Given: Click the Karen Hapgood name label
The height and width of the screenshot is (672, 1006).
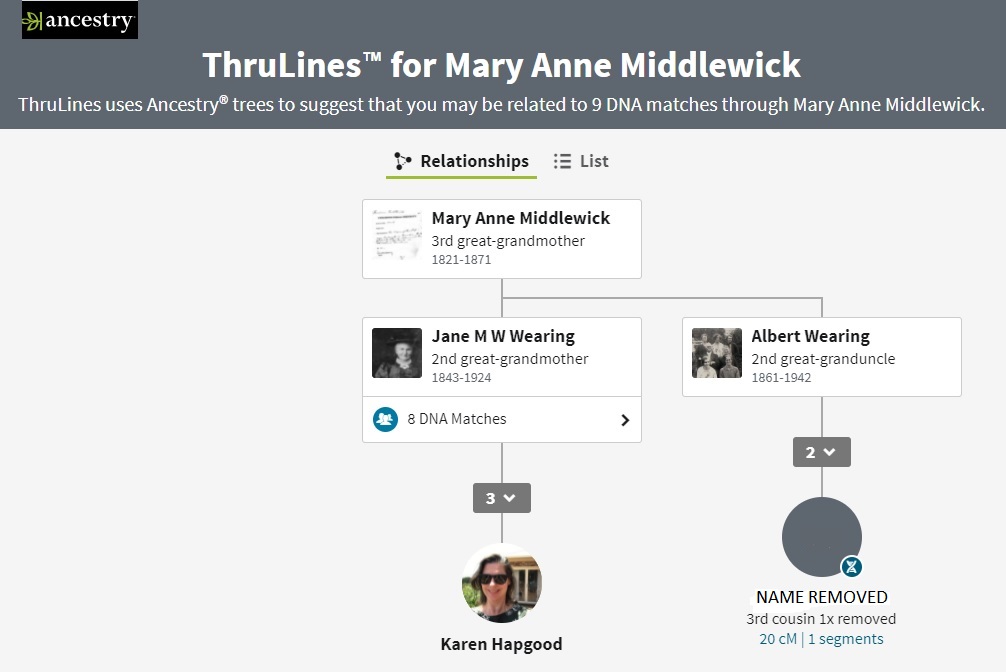Looking at the screenshot, I should [x=501, y=644].
